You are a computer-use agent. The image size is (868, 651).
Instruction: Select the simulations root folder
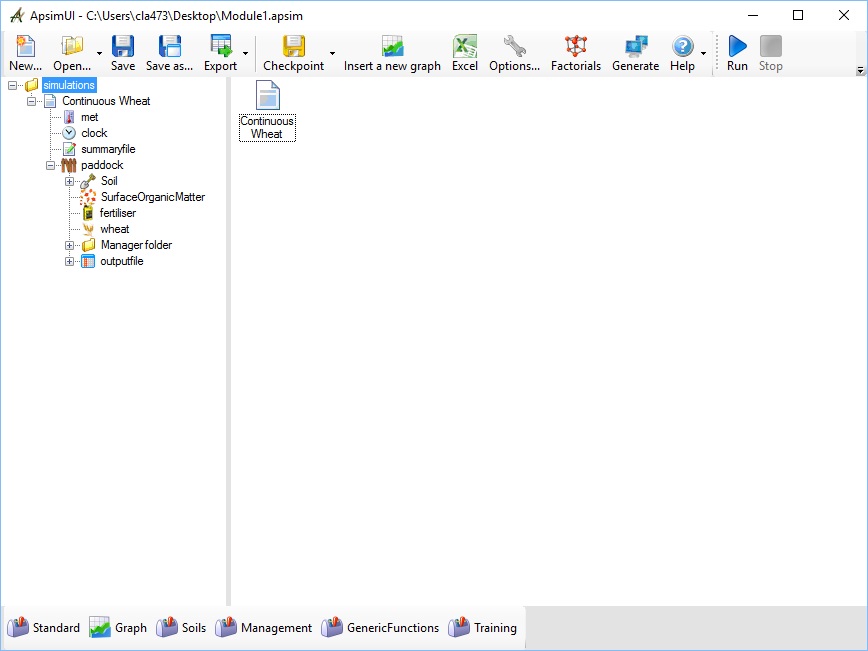69,85
